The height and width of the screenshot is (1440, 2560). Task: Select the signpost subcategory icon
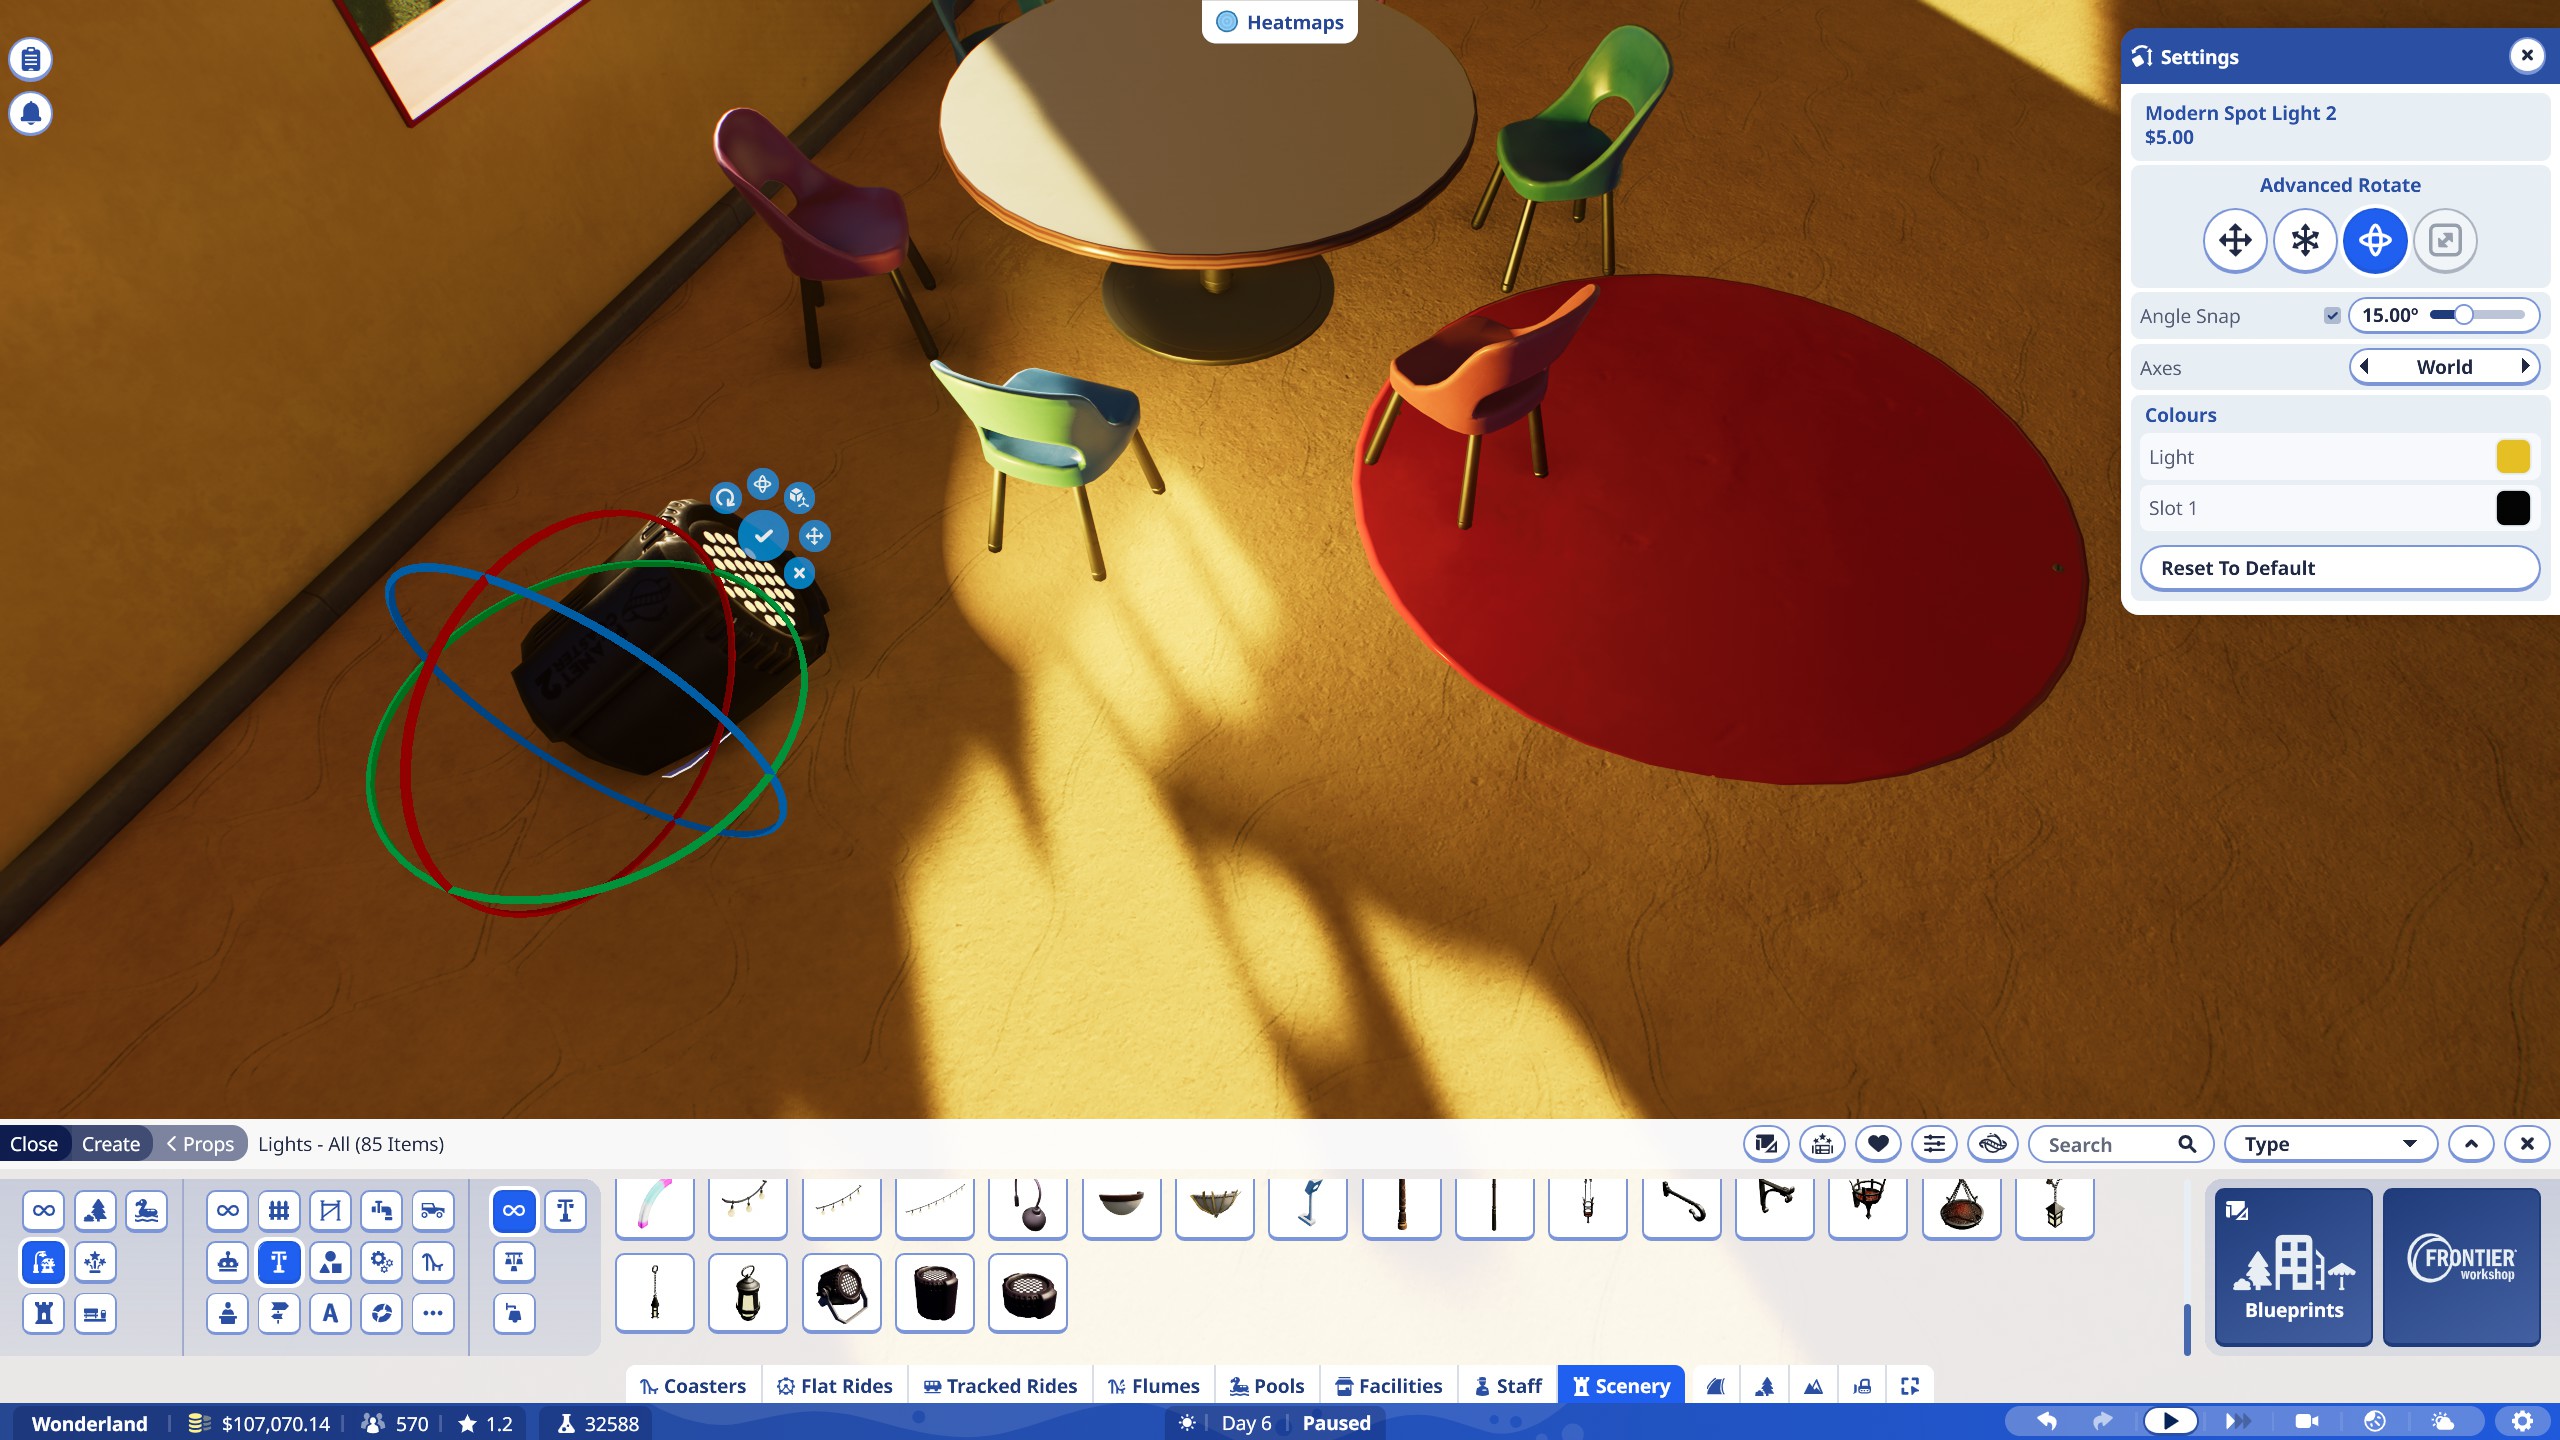click(279, 1314)
